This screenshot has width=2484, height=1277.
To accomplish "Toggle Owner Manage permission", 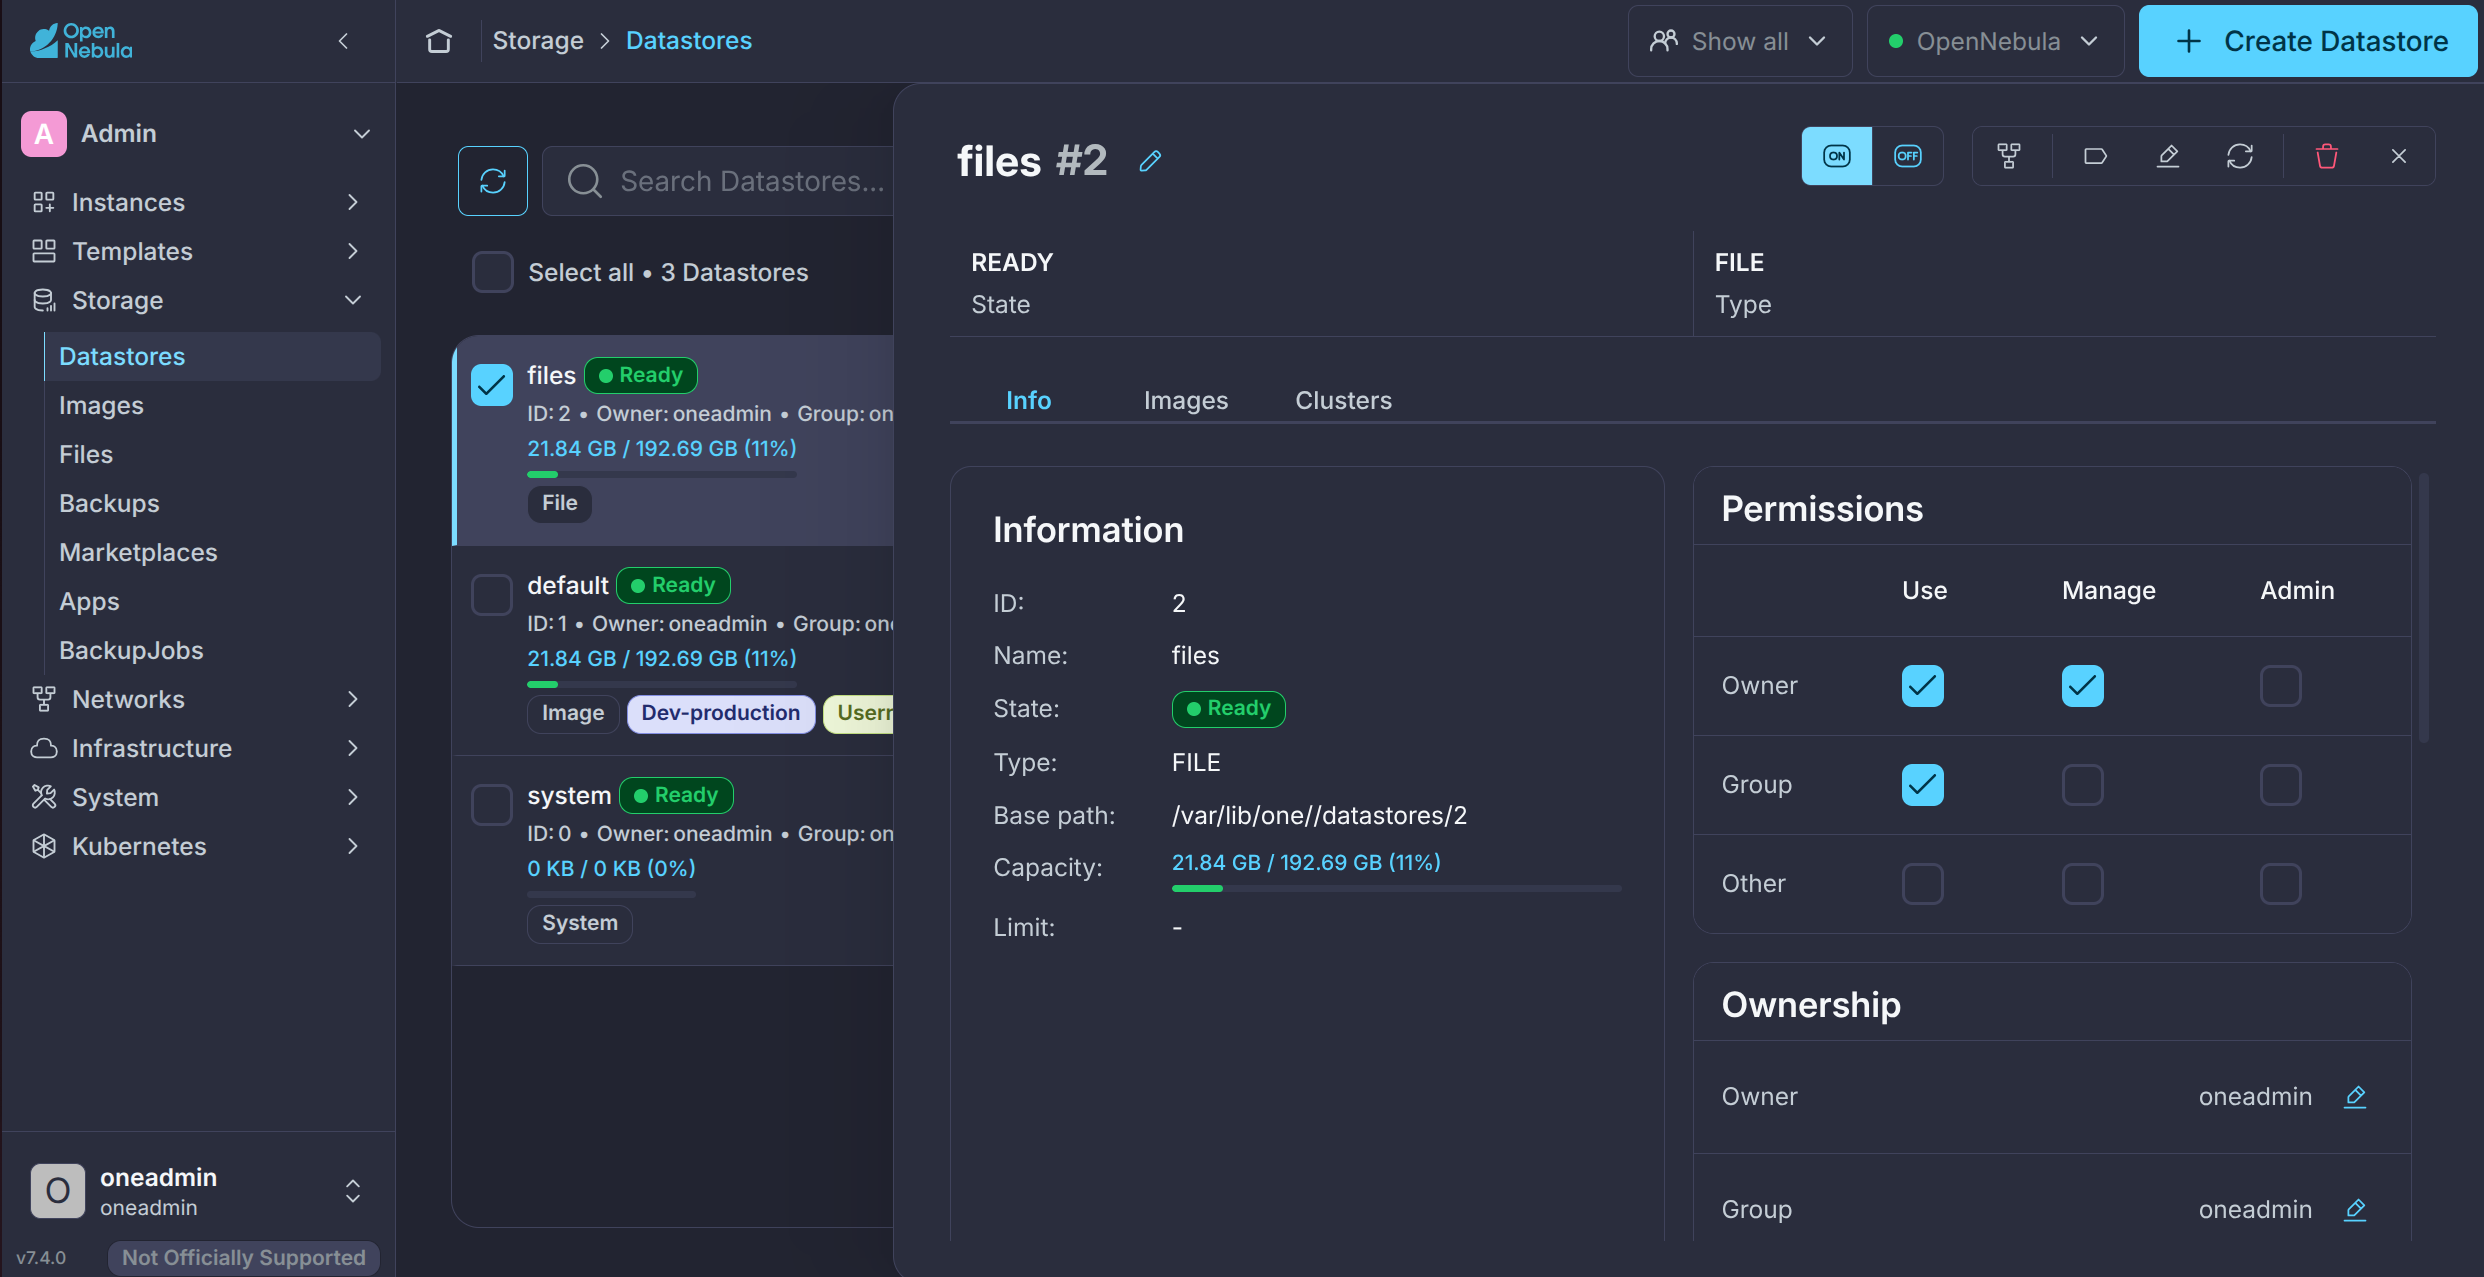I will [x=2083, y=686].
